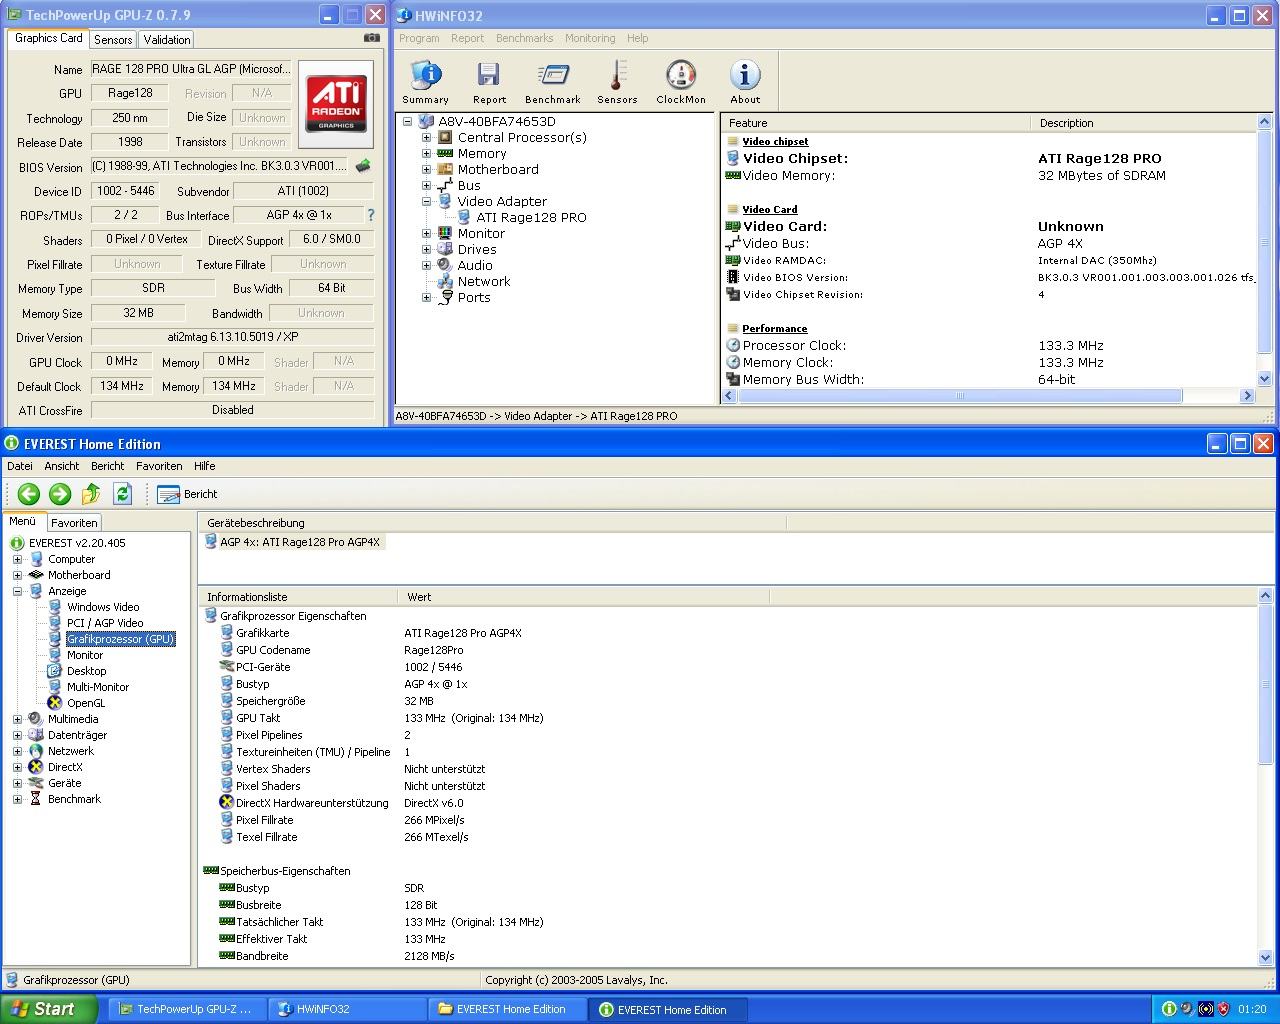Open the Favoriten tab in EVEREST

click(74, 523)
